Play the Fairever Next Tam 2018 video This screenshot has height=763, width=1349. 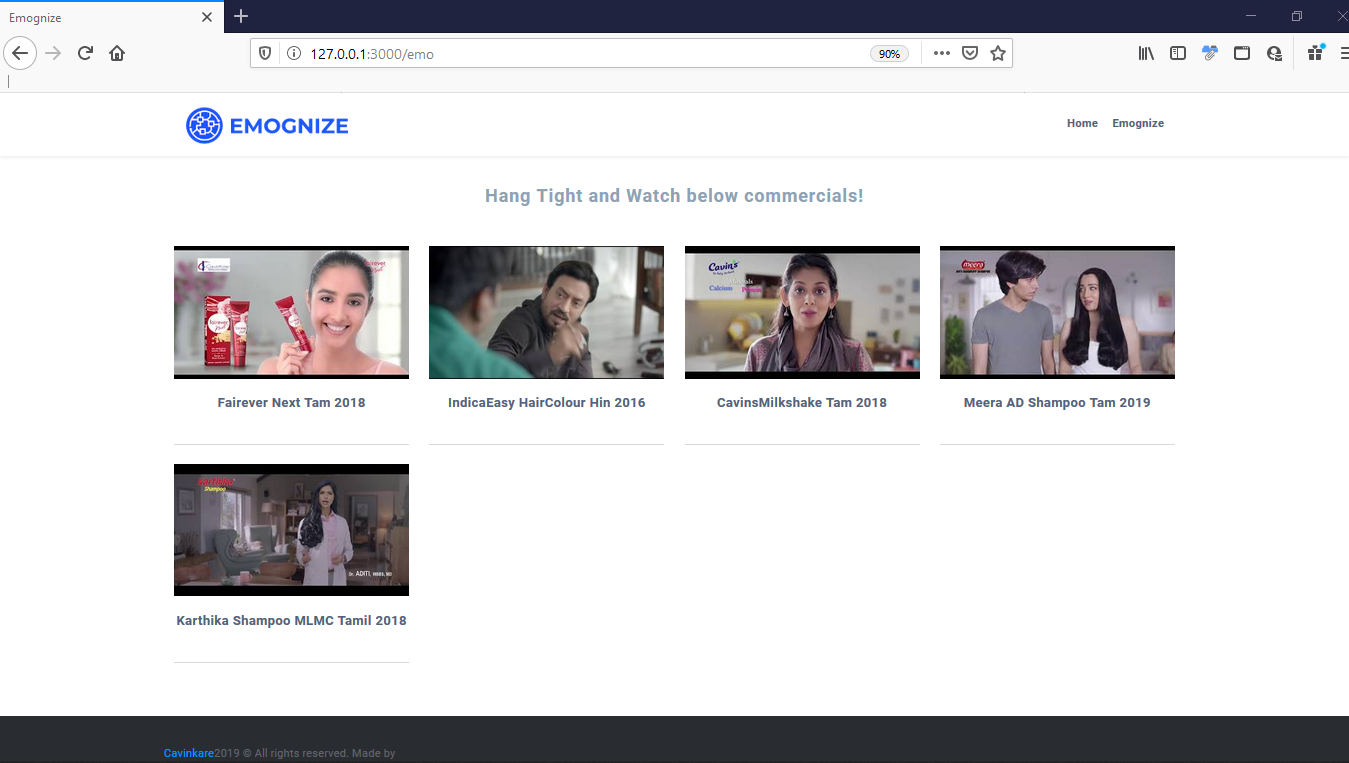click(x=291, y=312)
